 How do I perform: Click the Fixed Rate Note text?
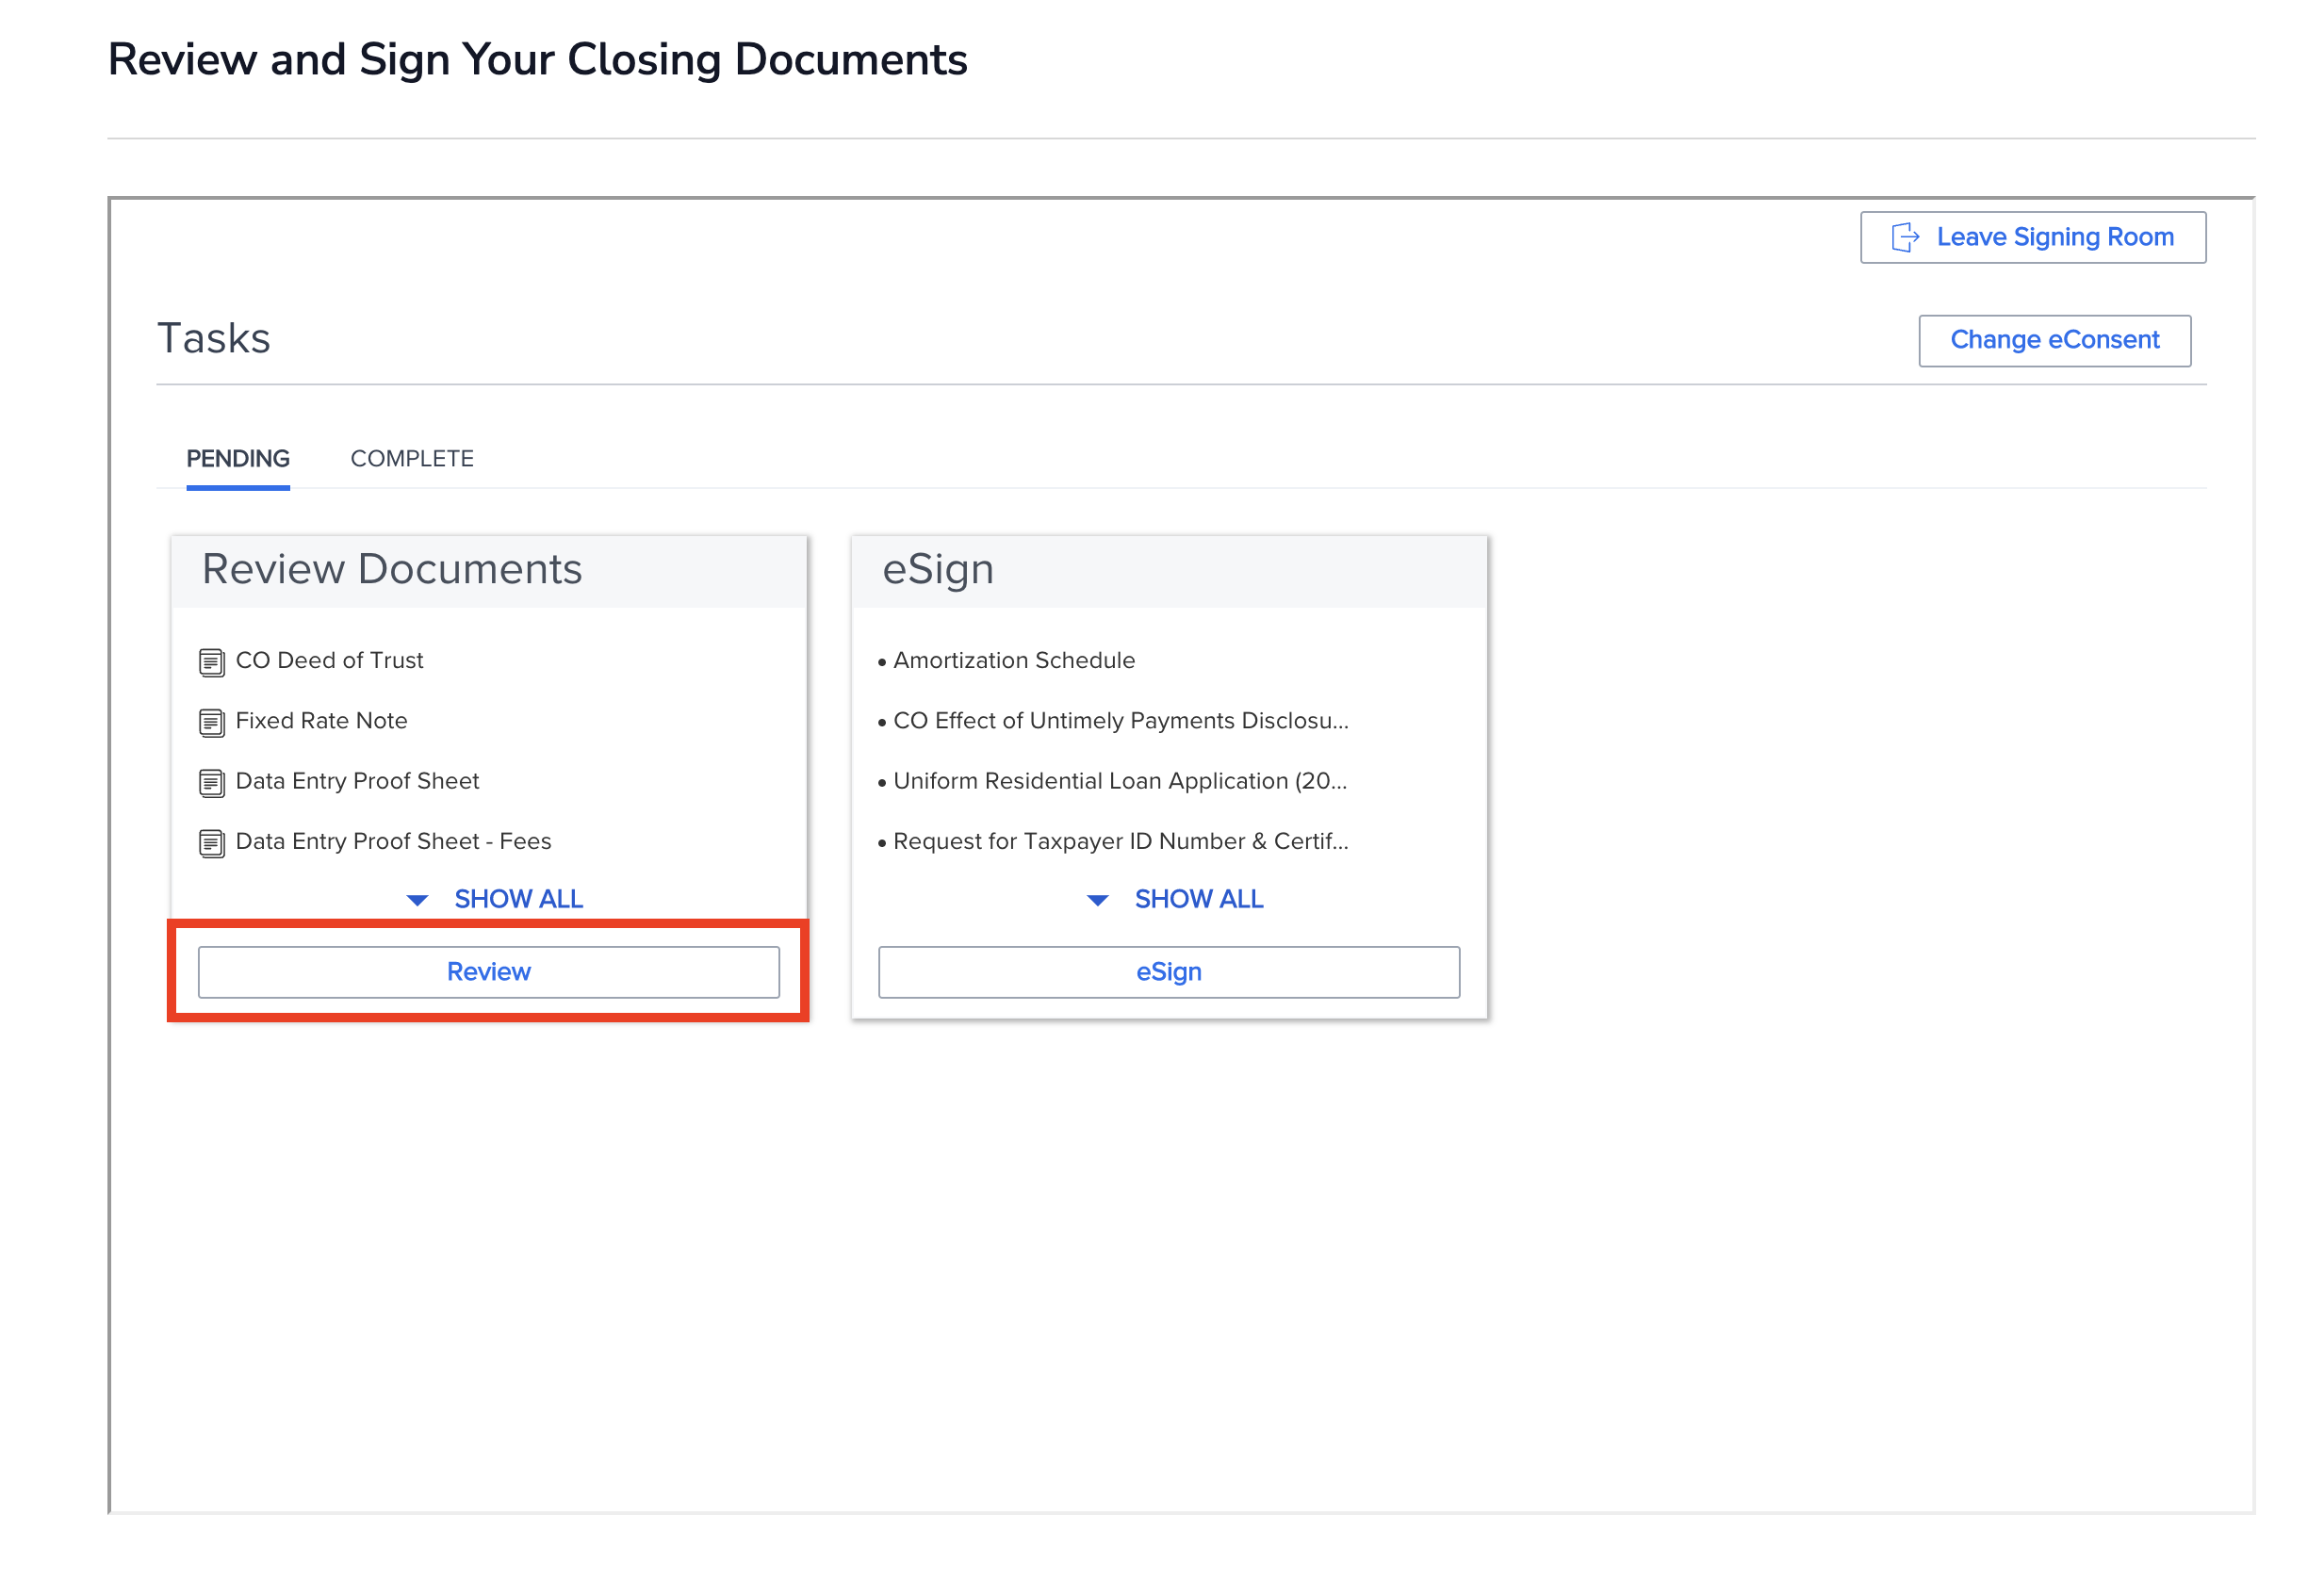(x=321, y=720)
